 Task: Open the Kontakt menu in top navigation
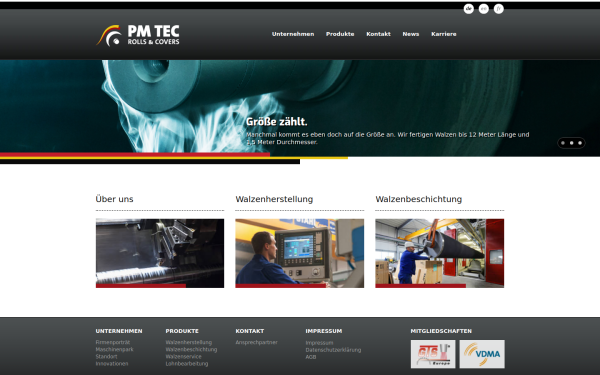coord(378,34)
